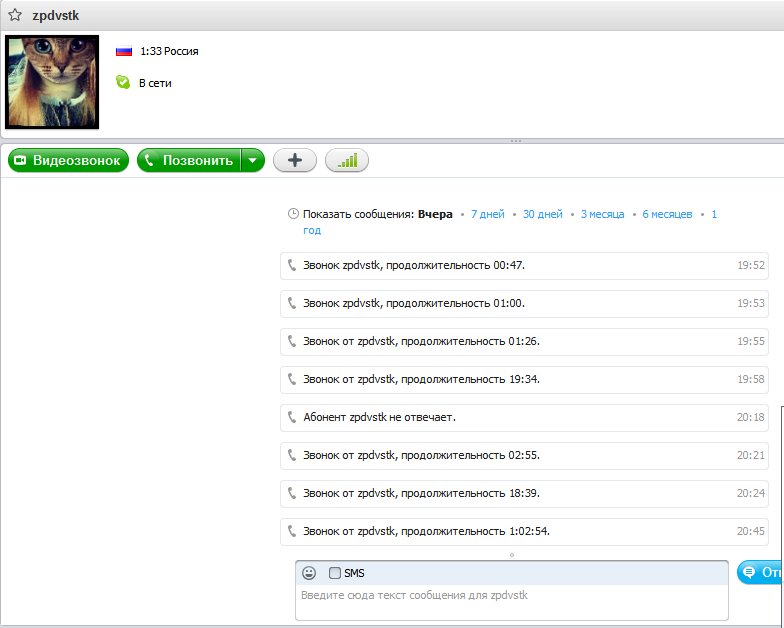The image size is (784, 628).
Task: Click phone icon of the 00:47 call entry
Action: [292, 265]
